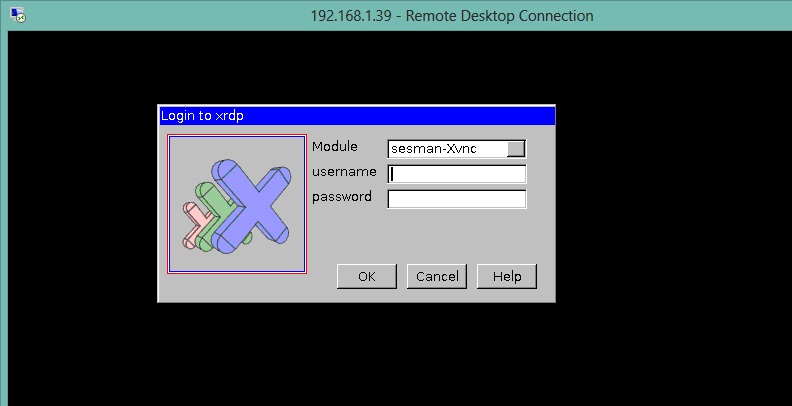Click the Module label text

click(x=334, y=147)
